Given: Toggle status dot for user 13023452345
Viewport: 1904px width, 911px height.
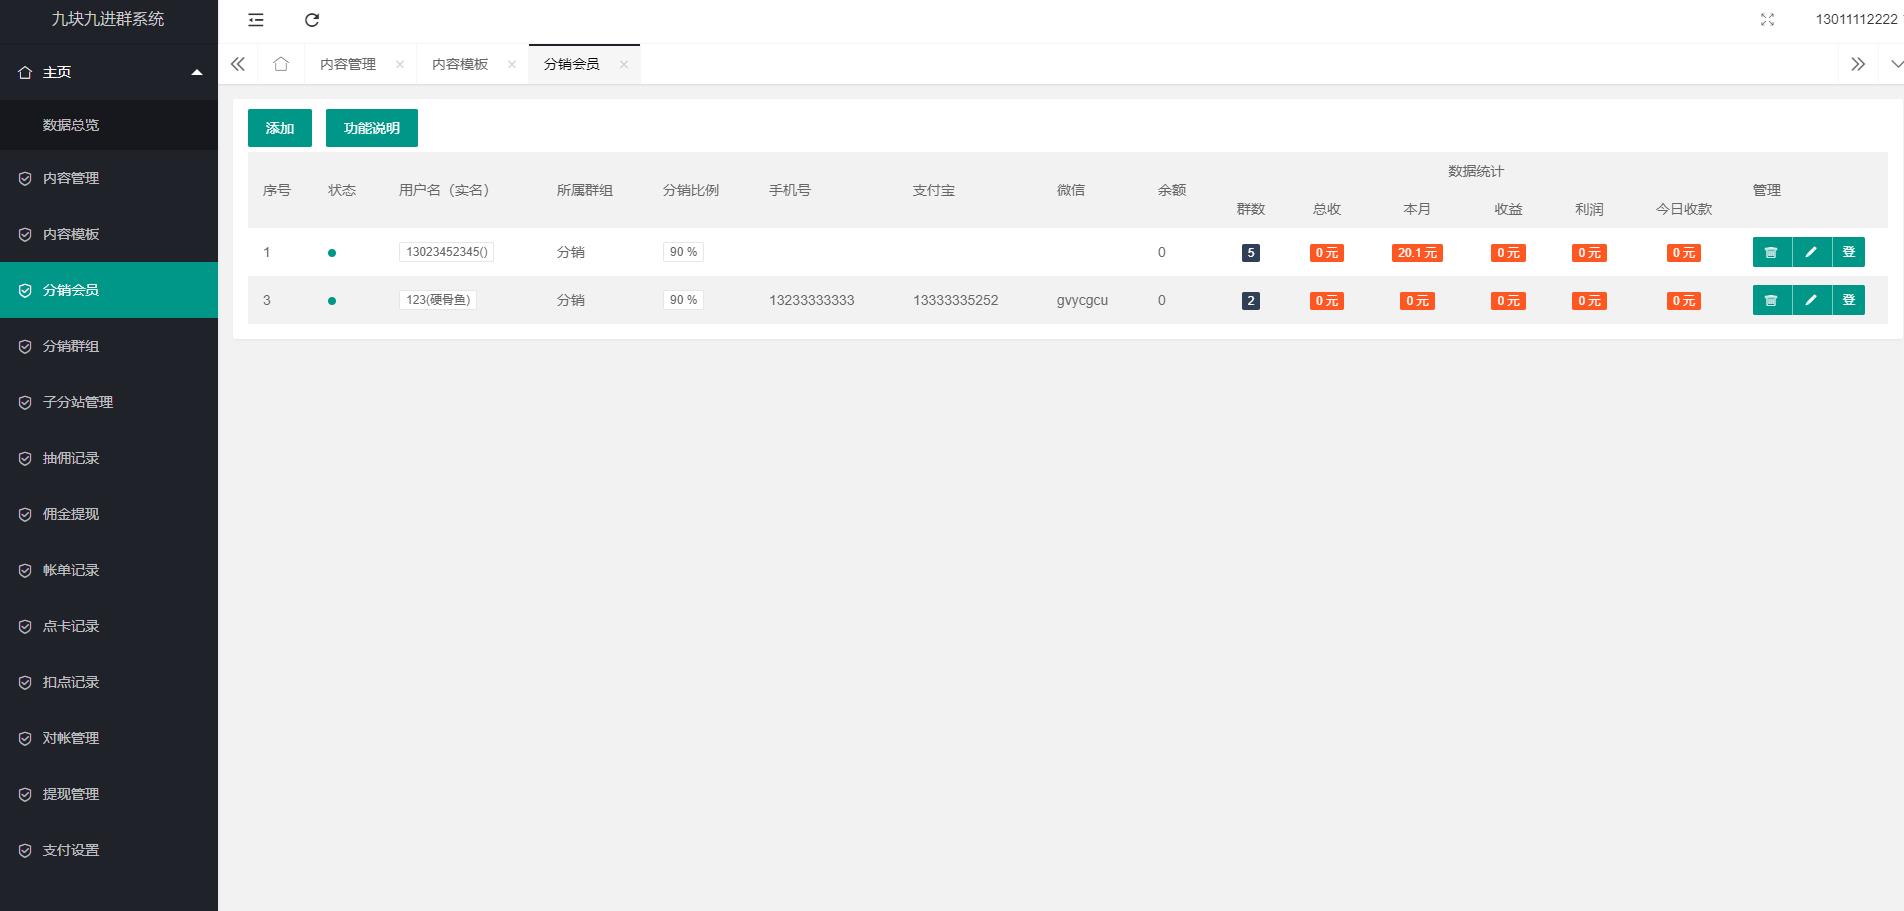Looking at the screenshot, I should [x=332, y=253].
